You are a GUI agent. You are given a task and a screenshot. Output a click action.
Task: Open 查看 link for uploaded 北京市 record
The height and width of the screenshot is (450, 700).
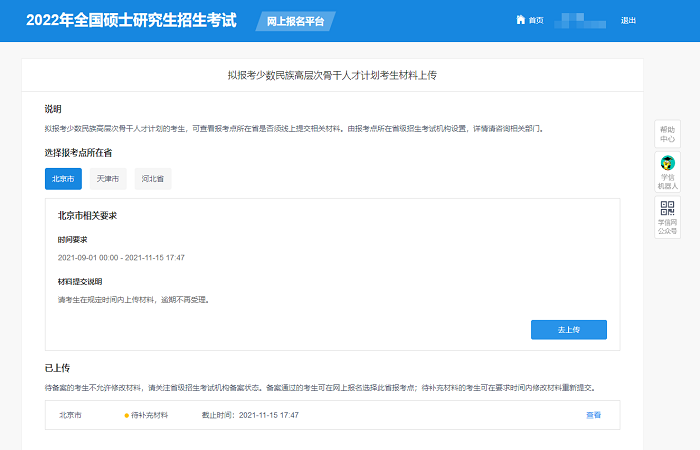coord(593,415)
